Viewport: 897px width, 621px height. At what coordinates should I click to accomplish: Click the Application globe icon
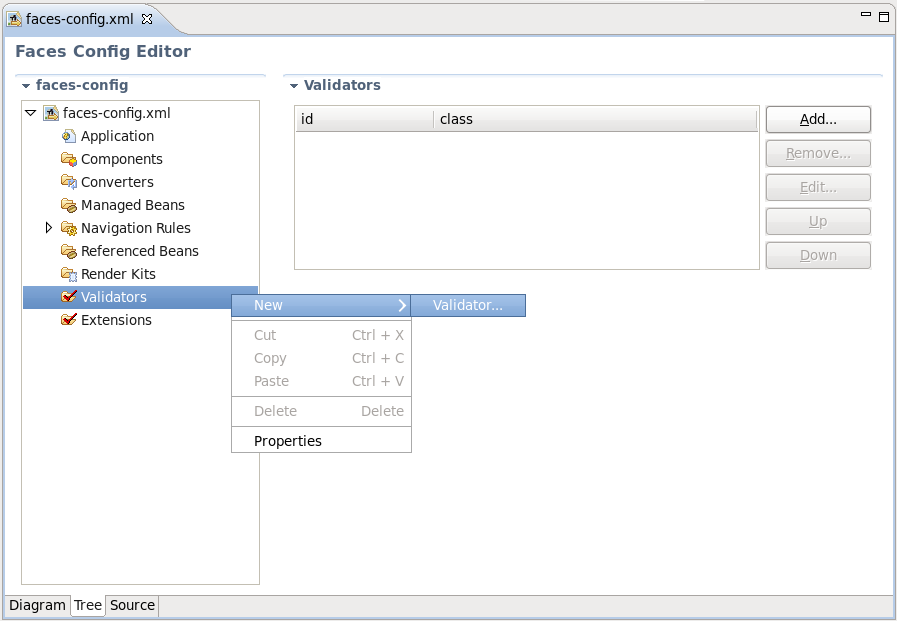point(68,136)
